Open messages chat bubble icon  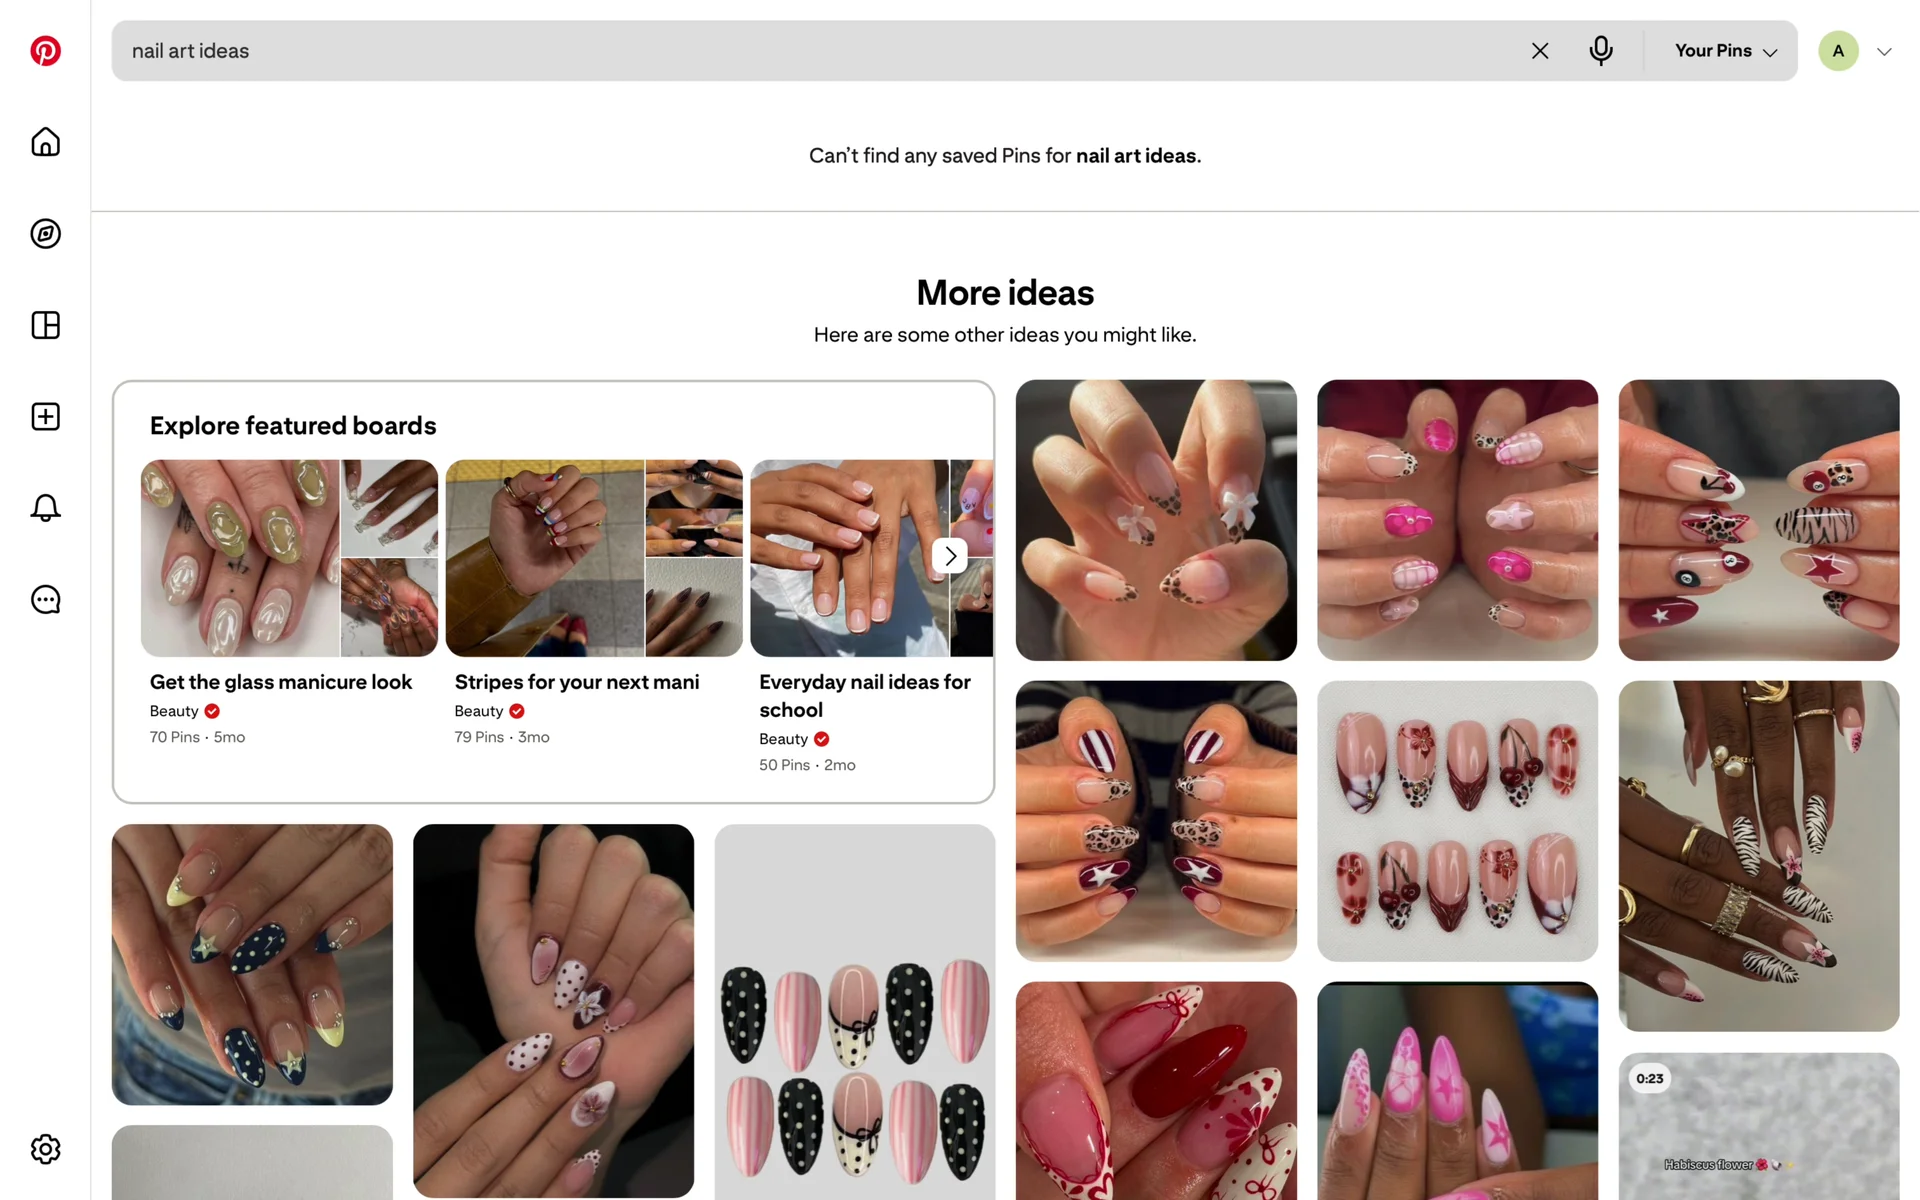click(x=45, y=600)
